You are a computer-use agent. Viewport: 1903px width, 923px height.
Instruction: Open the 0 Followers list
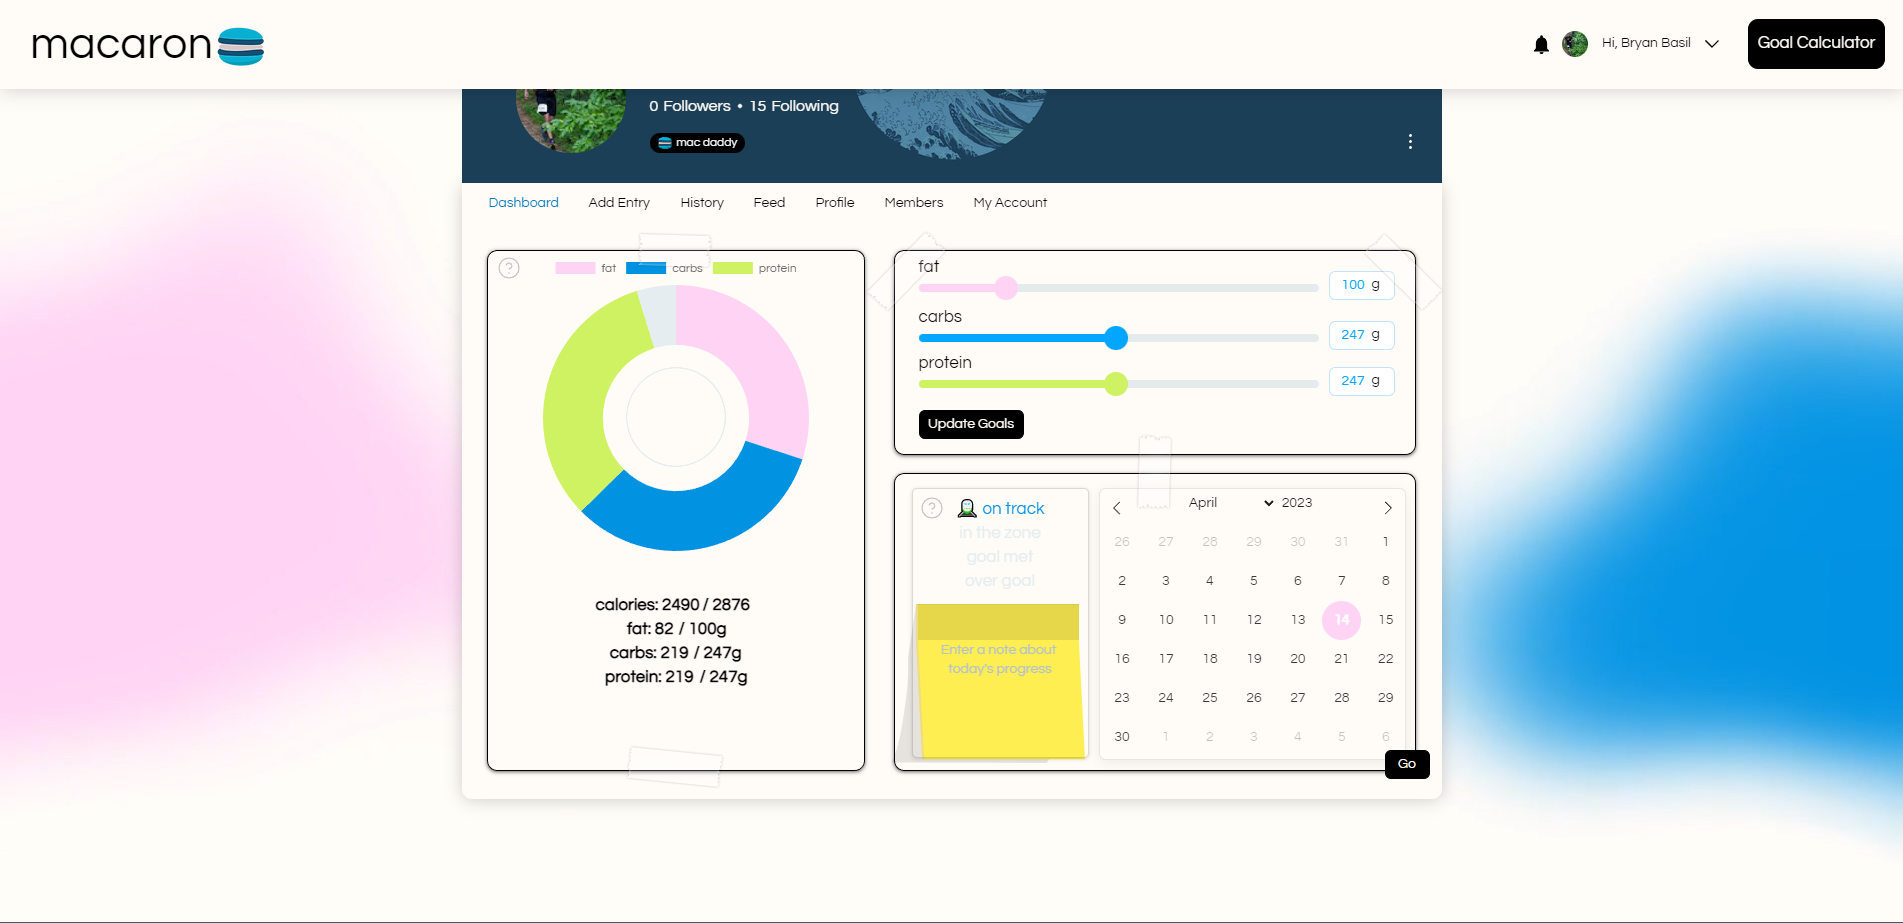(x=690, y=106)
